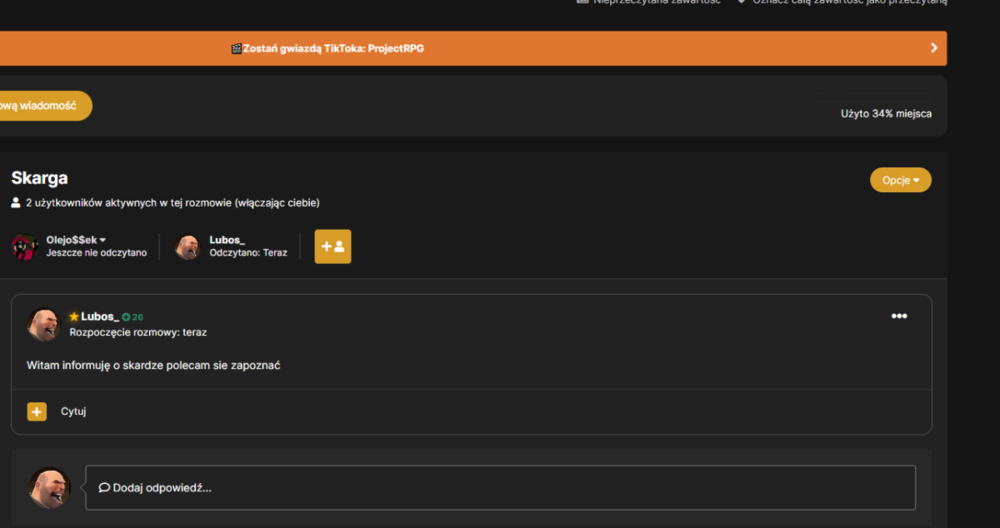This screenshot has height=528, width=1000.
Task: Click the yellow plus multiquote button
Action: [x=37, y=412]
